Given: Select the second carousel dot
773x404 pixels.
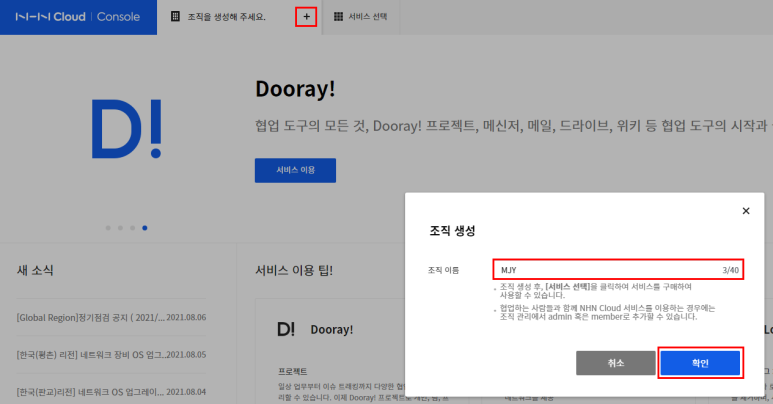Looking at the screenshot, I should click(x=120, y=228).
